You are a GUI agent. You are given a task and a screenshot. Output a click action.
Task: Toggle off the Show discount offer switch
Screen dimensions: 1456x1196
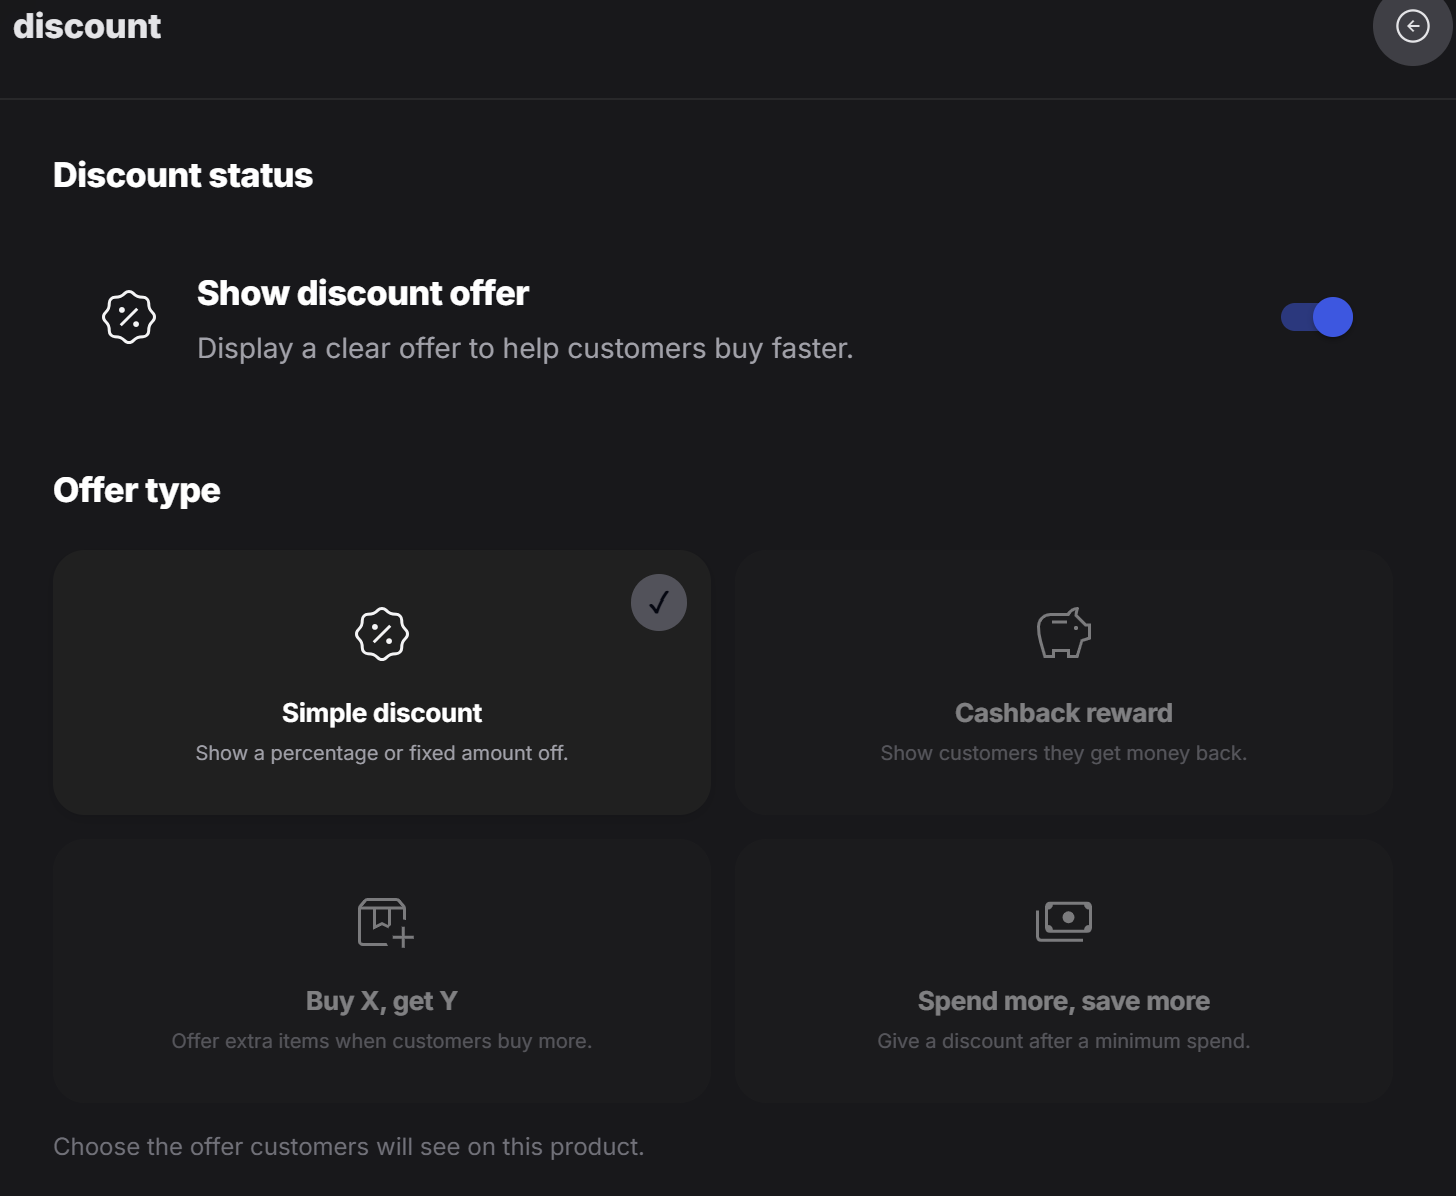coord(1317,317)
